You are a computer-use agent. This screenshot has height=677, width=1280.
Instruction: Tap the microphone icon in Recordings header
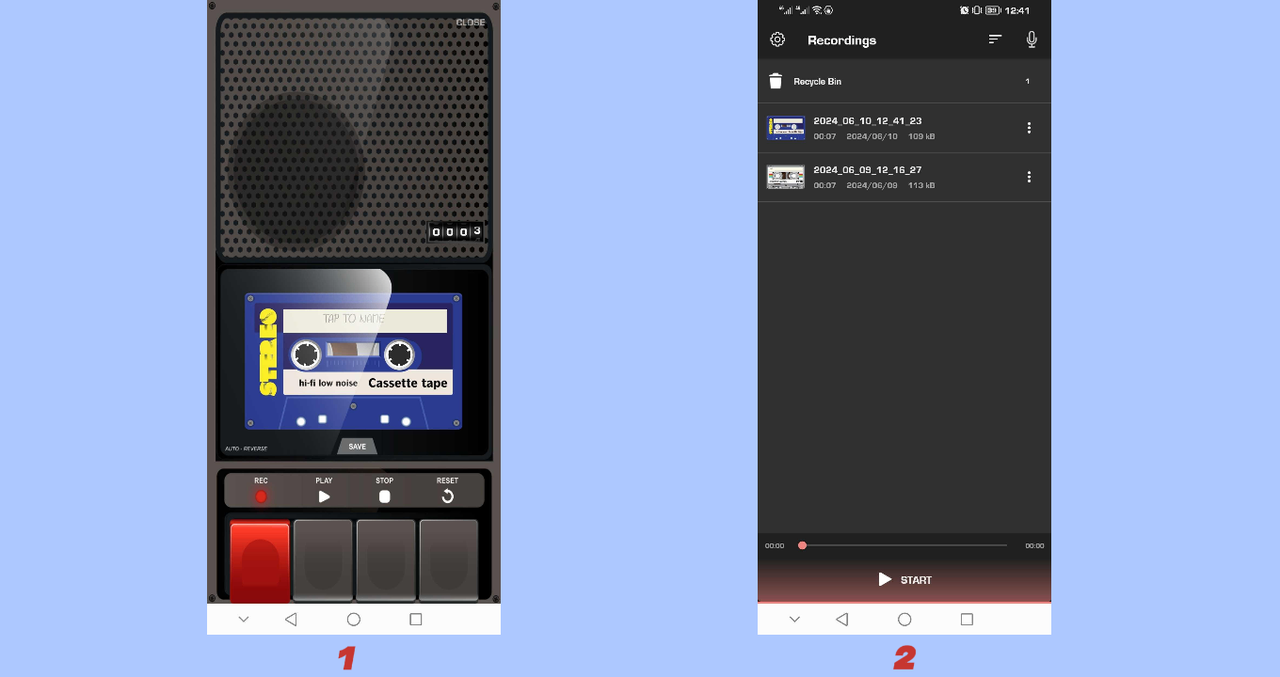click(x=1031, y=40)
